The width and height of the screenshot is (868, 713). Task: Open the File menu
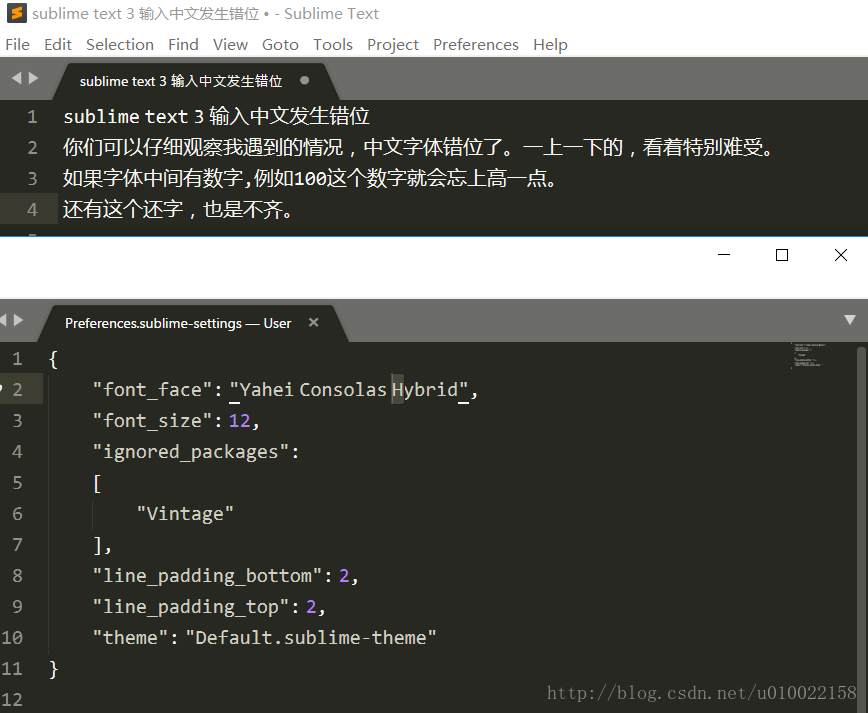18,44
